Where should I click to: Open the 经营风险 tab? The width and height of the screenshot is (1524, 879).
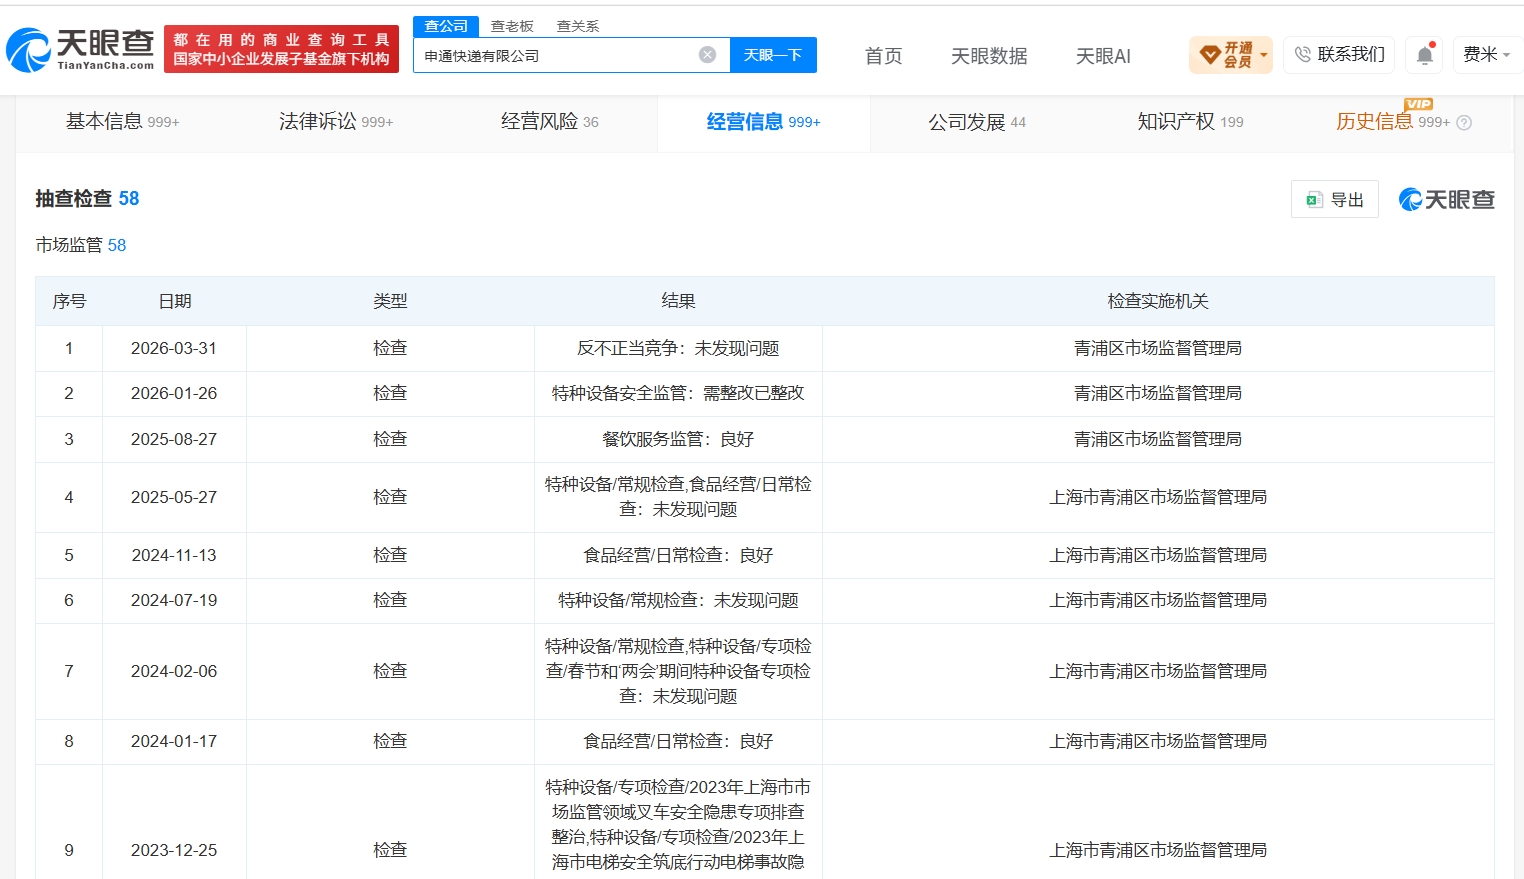[x=550, y=122]
